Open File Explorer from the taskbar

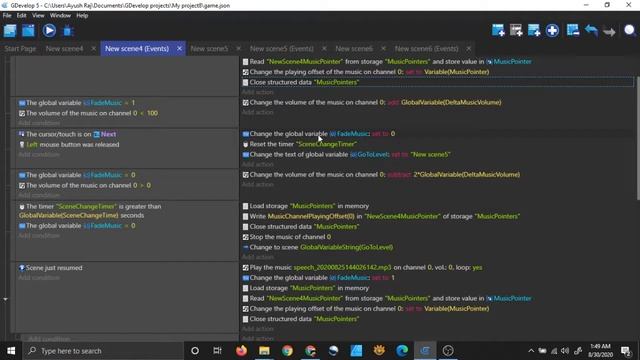click(x=264, y=351)
